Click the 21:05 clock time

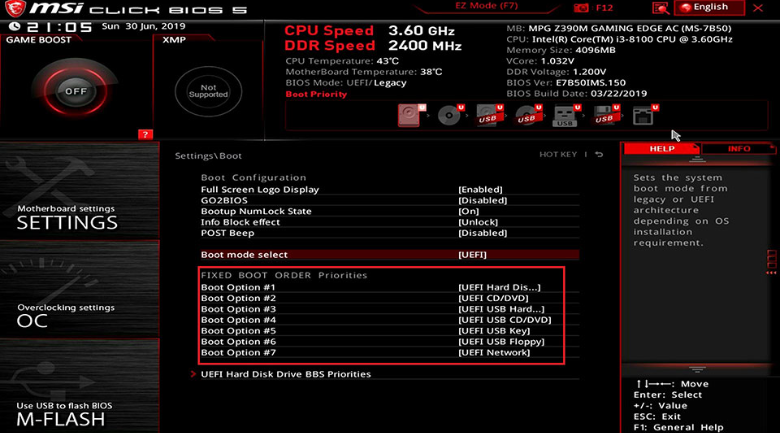59,27
